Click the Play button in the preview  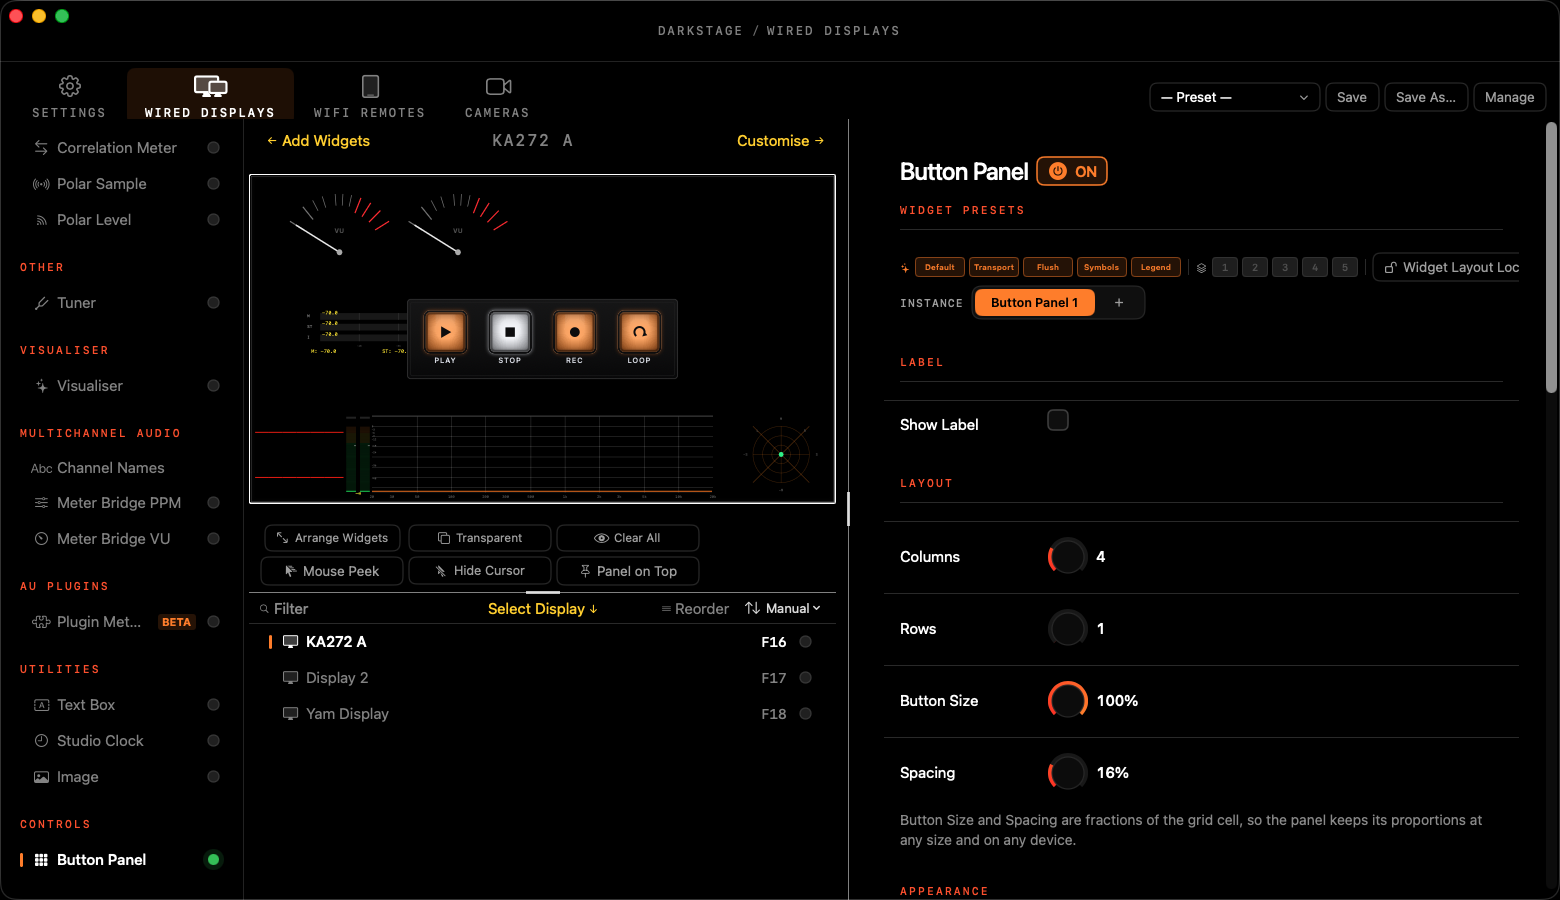[x=445, y=332]
